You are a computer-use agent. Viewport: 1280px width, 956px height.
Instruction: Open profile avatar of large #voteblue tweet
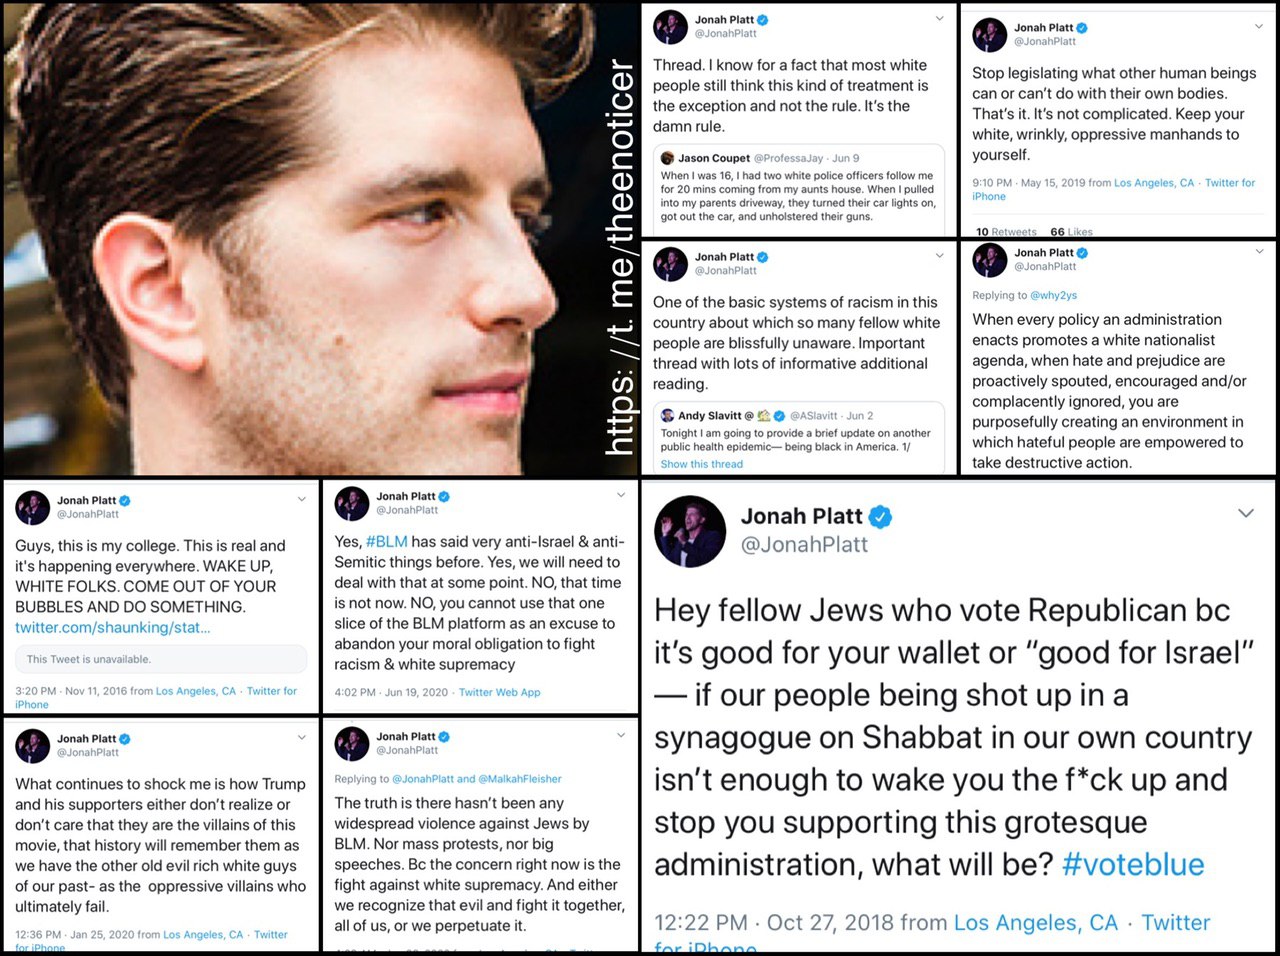click(x=690, y=530)
